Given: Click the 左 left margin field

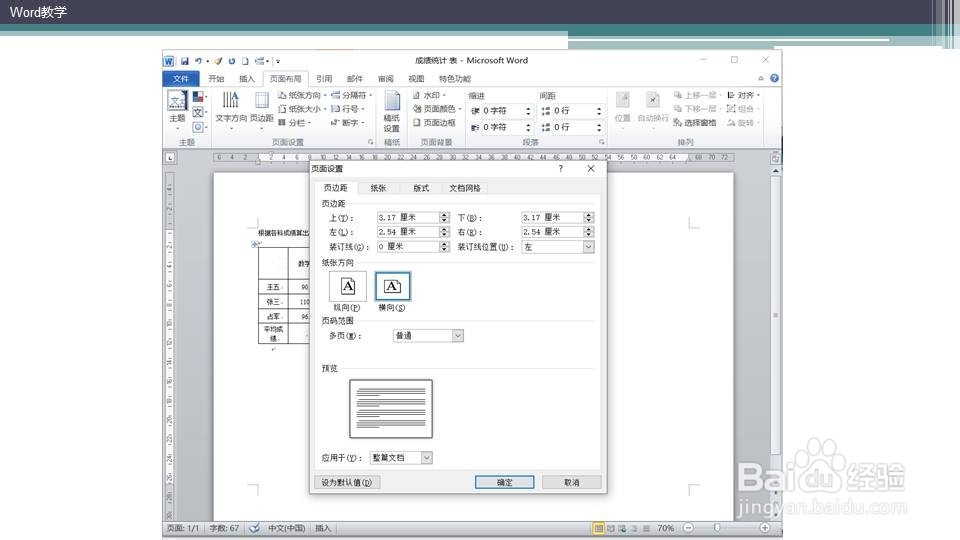Looking at the screenshot, I should click(x=408, y=232).
